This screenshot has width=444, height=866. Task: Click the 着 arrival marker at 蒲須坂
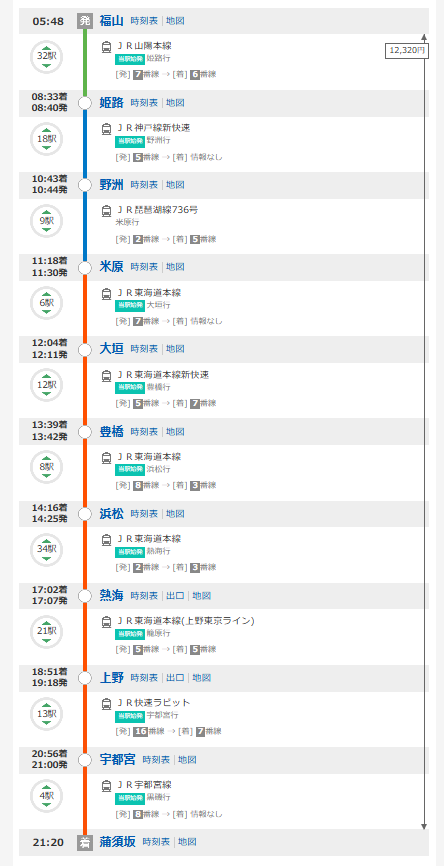pyautogui.click(x=84, y=843)
